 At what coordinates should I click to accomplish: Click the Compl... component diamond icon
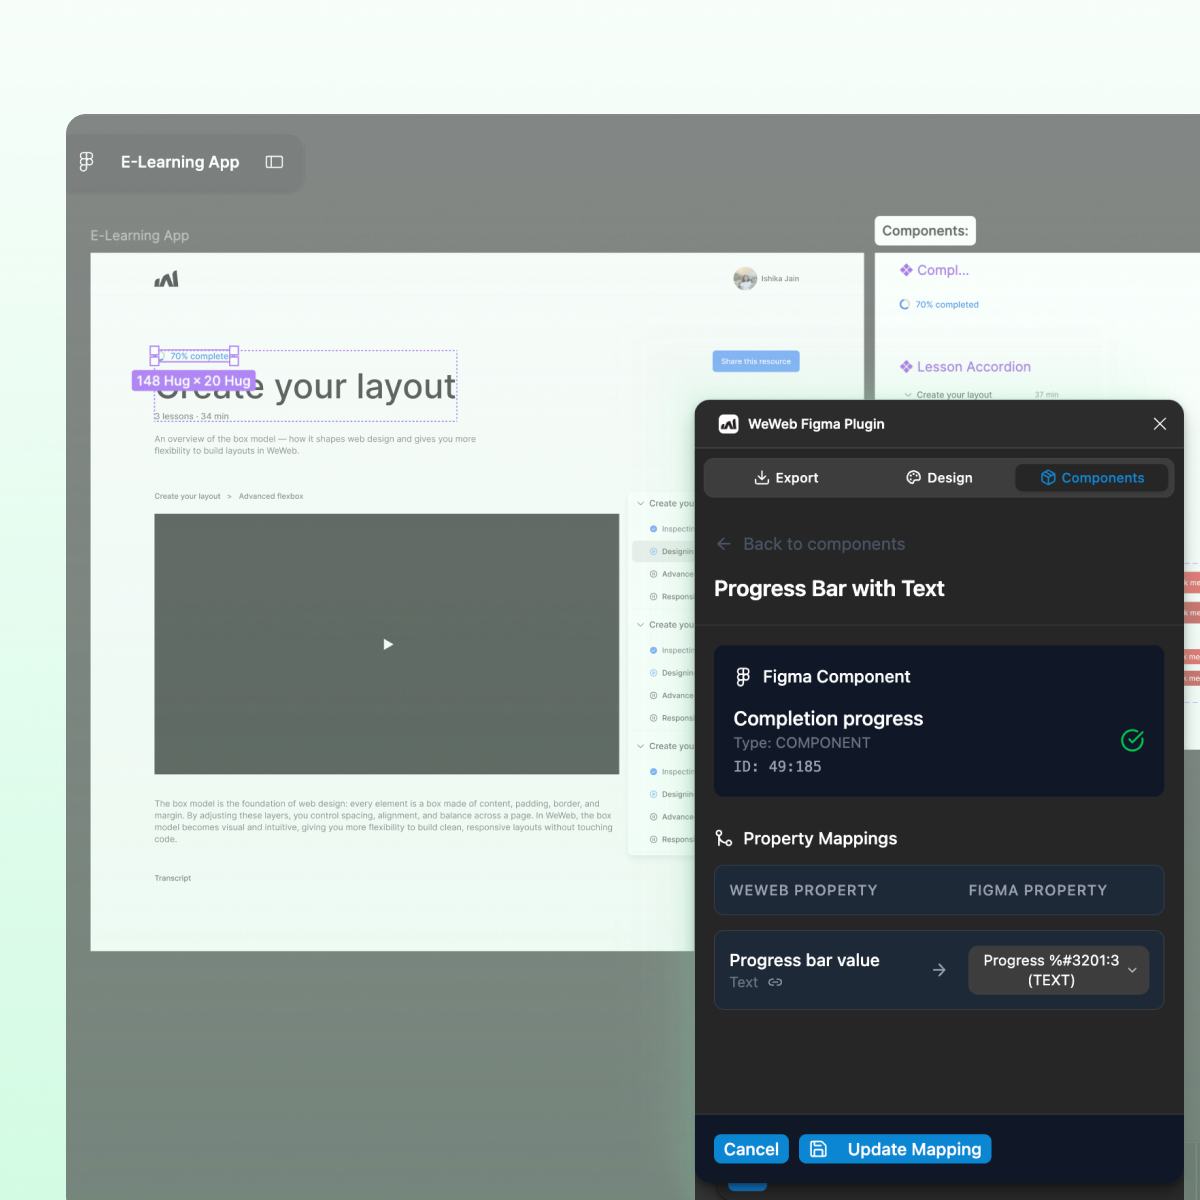coord(906,270)
